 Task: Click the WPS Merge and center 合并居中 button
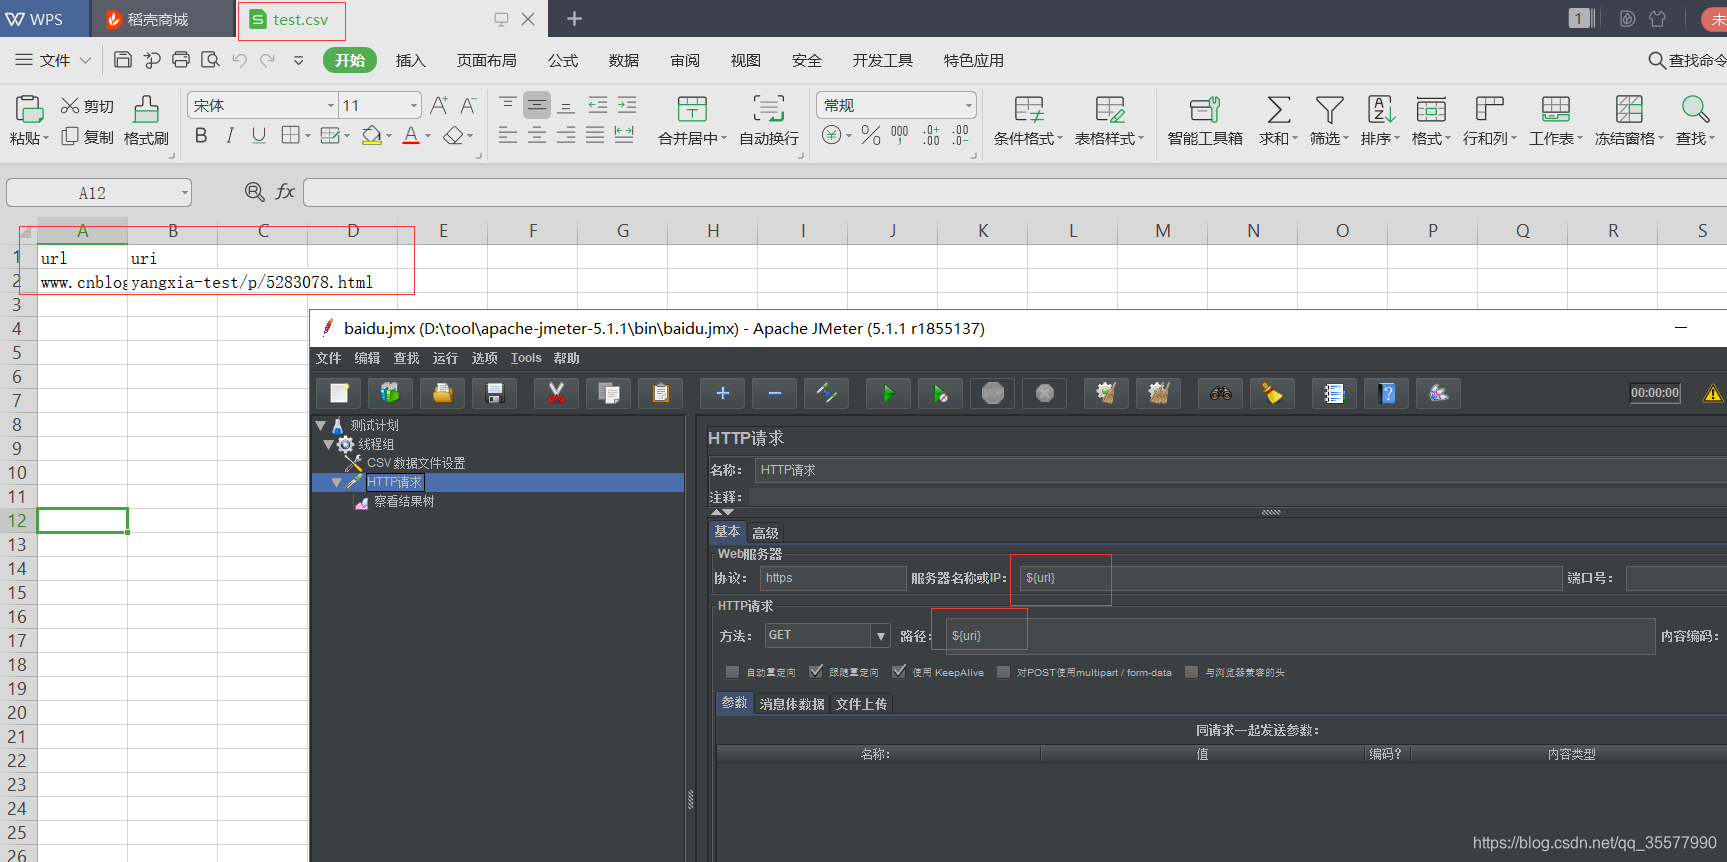[692, 121]
